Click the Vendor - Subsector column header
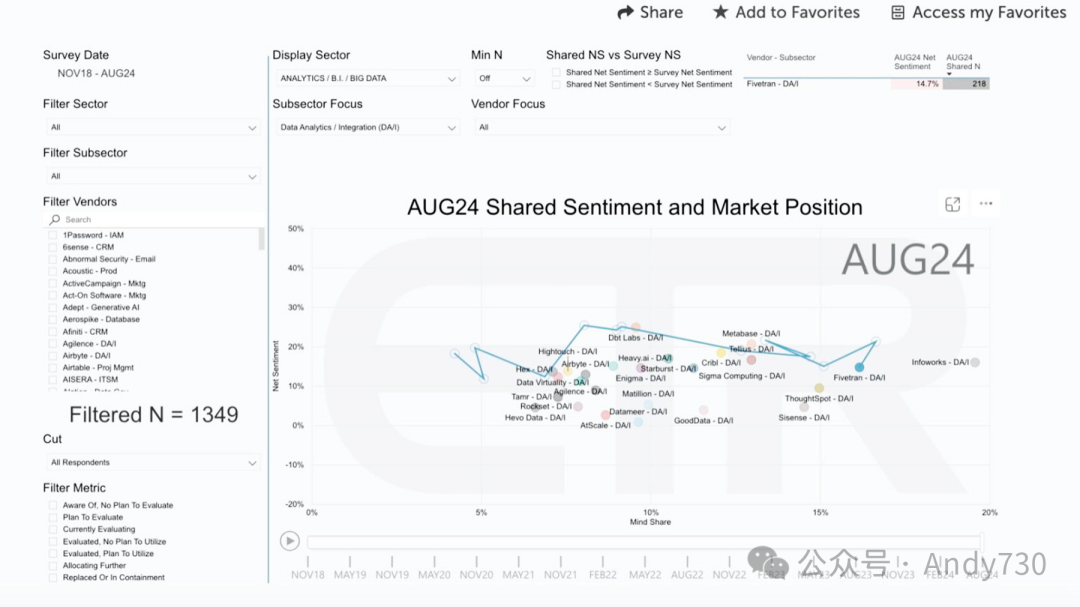Image resolution: width=1080 pixels, height=607 pixels. click(781, 58)
